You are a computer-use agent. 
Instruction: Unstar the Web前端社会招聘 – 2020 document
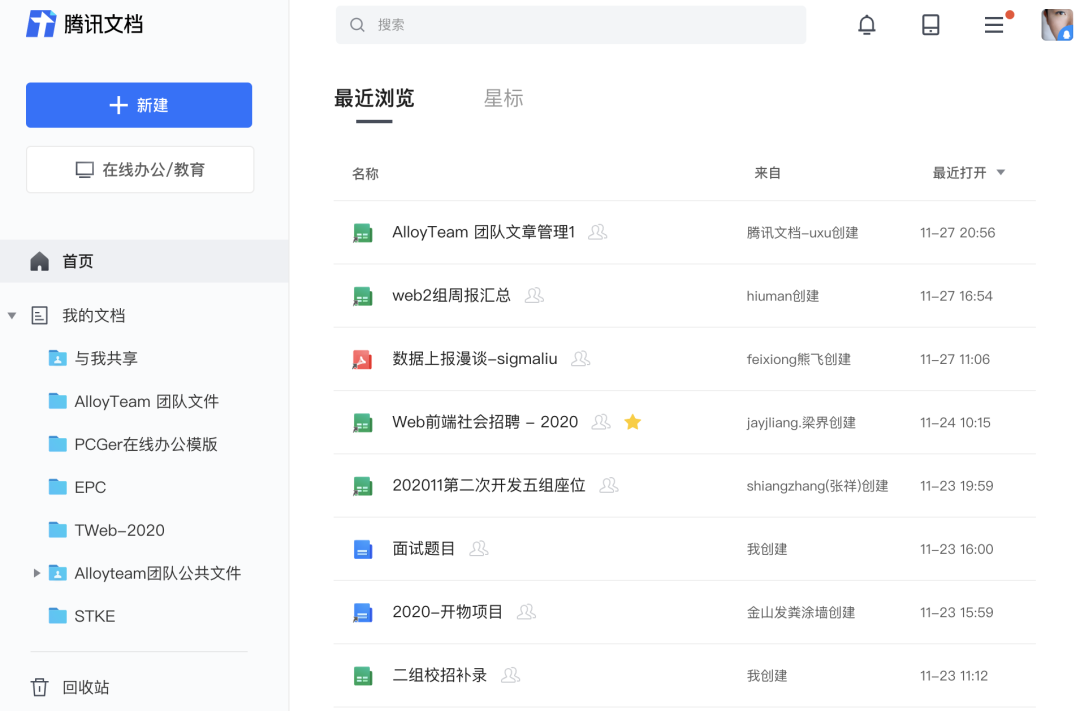click(x=632, y=422)
